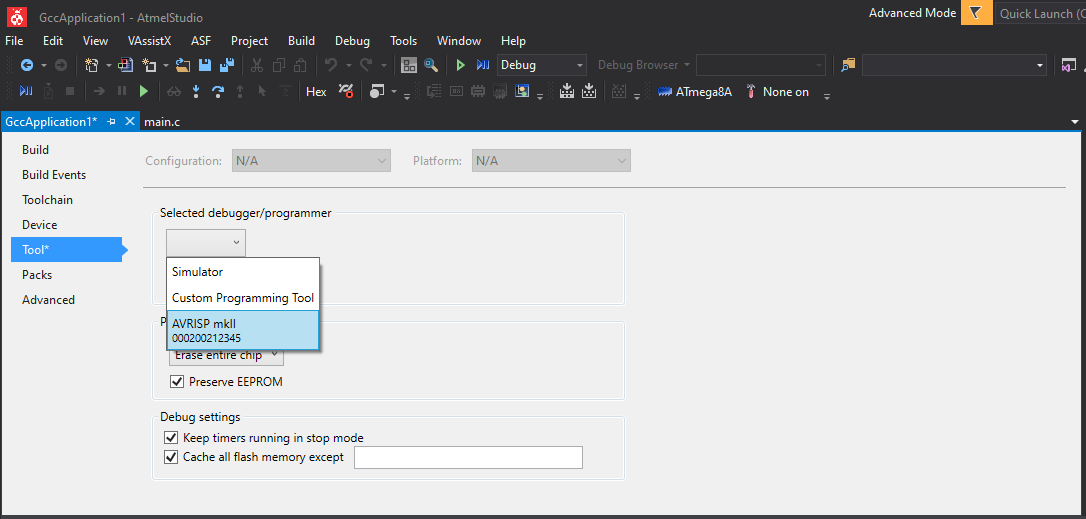Uncheck Keep timers running in stop mode

[x=170, y=438]
